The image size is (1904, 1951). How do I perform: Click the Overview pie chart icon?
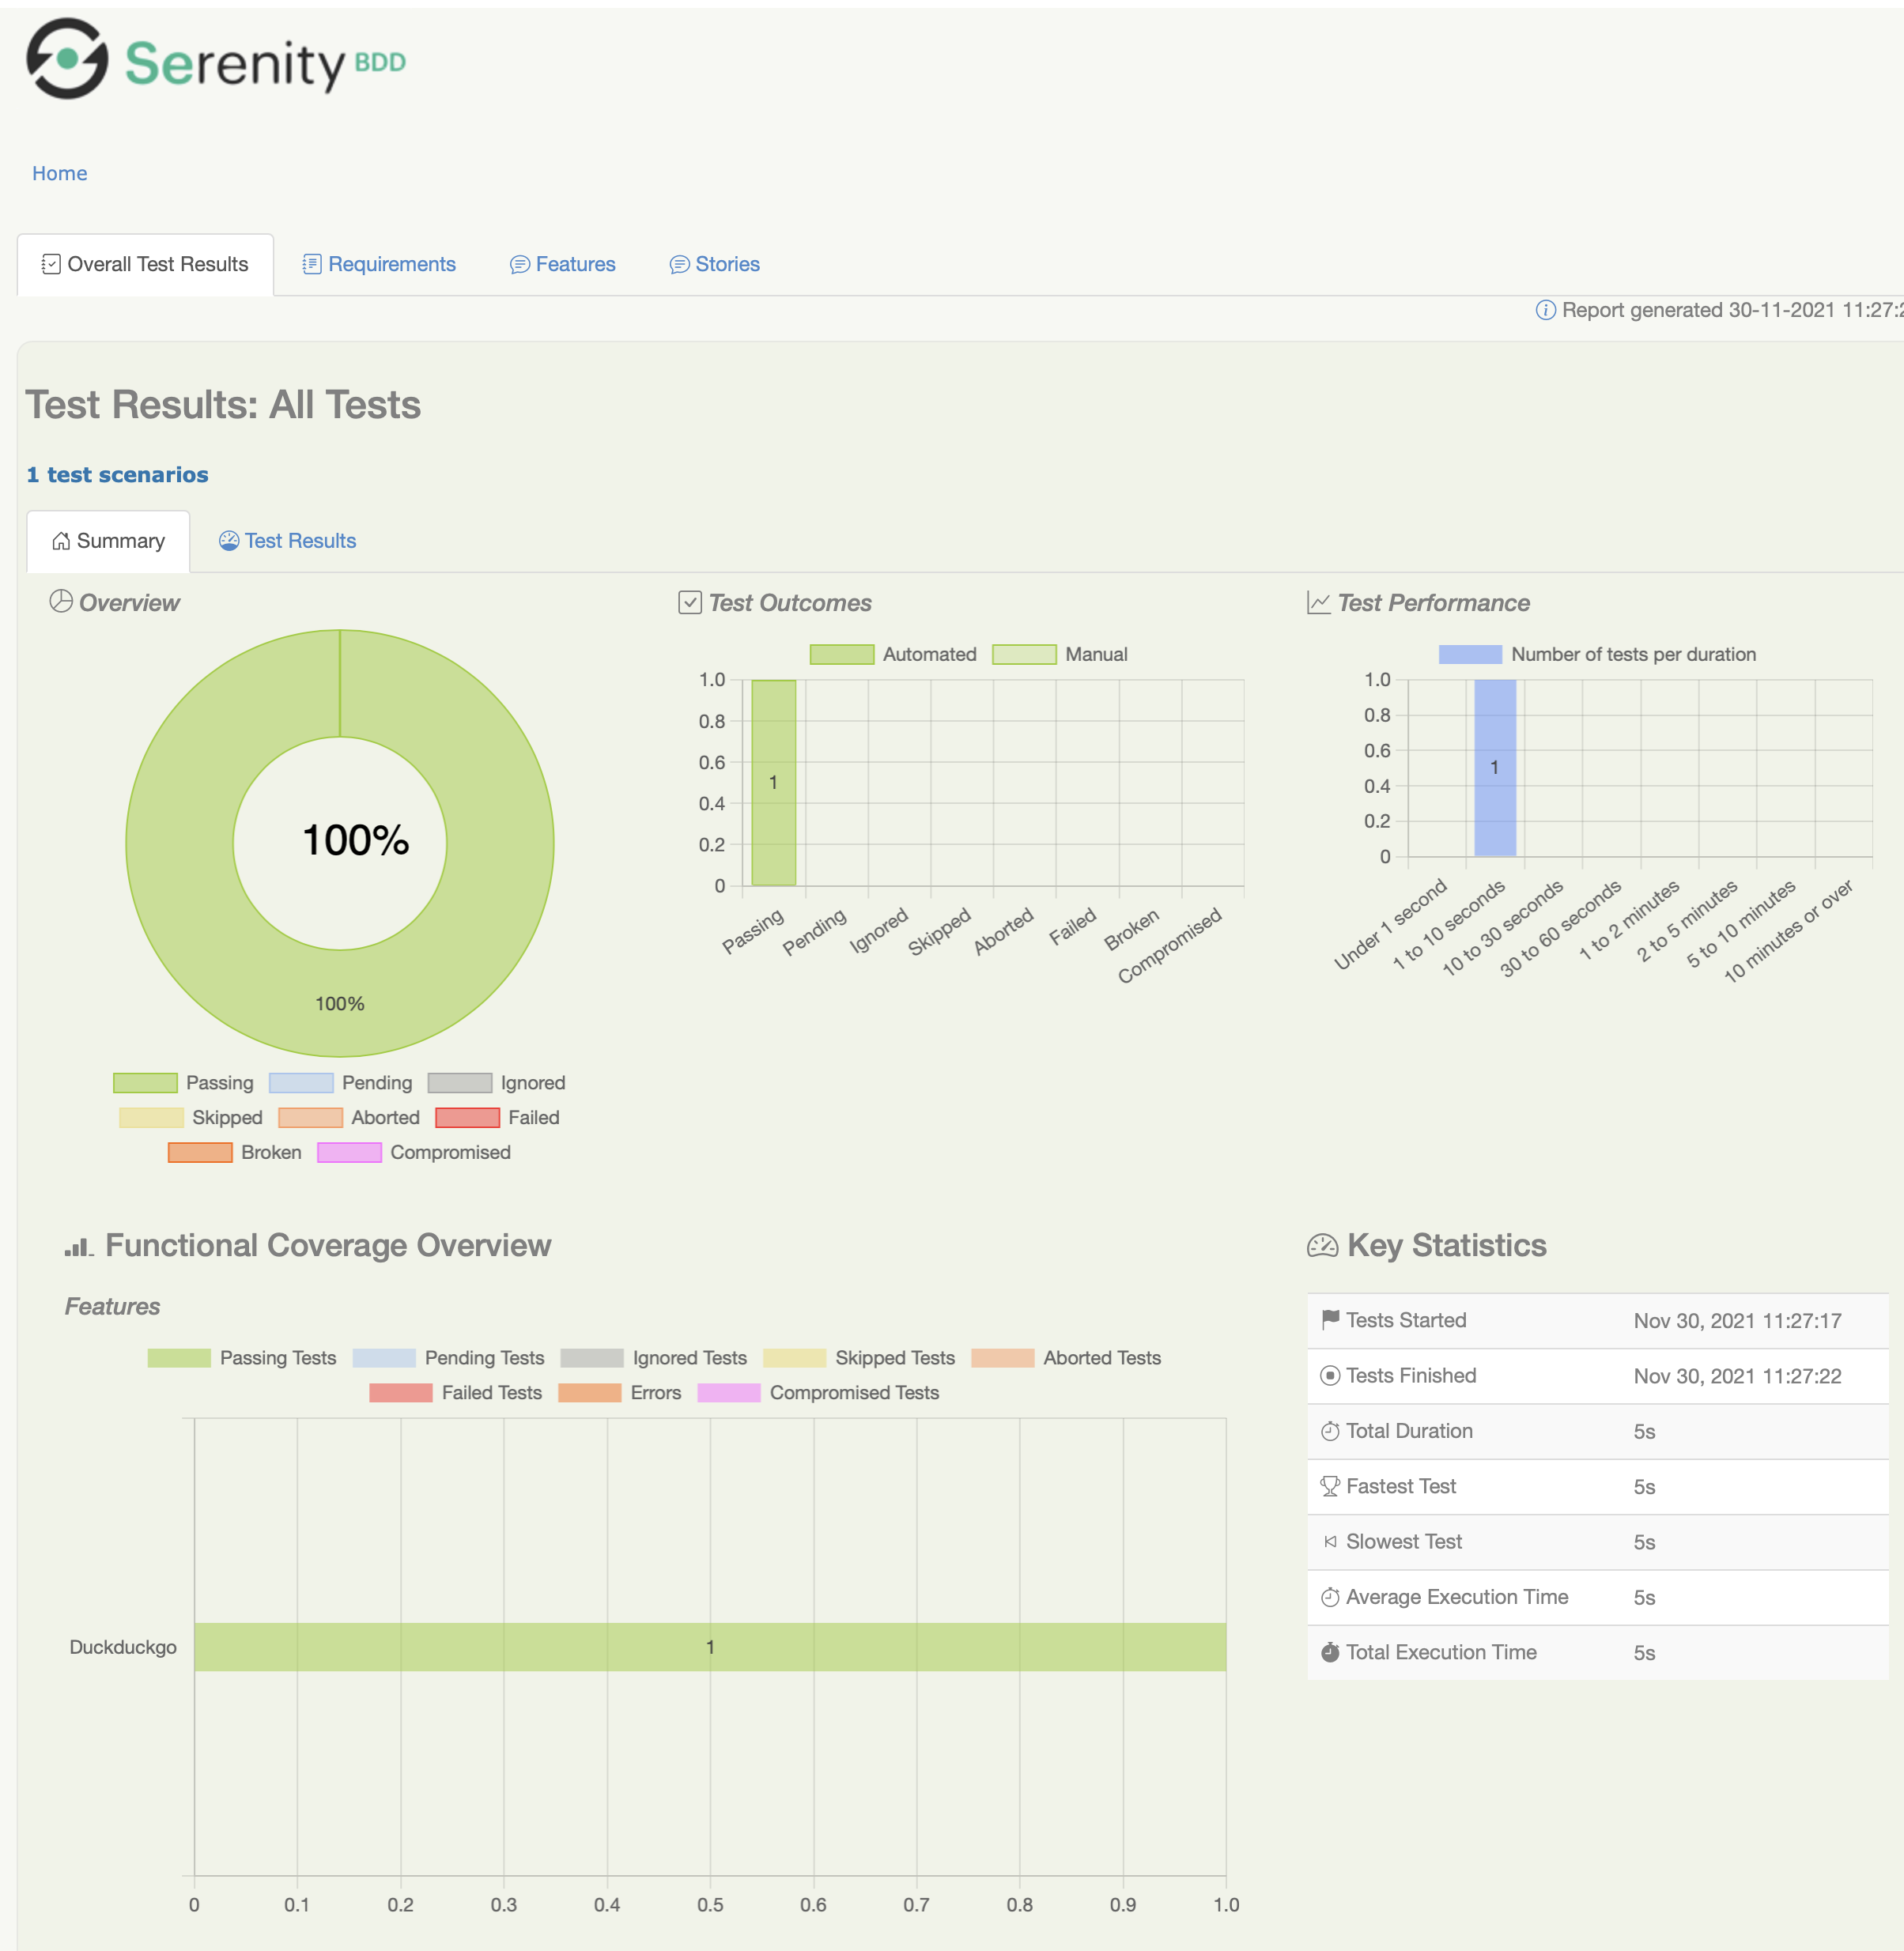coord(61,601)
